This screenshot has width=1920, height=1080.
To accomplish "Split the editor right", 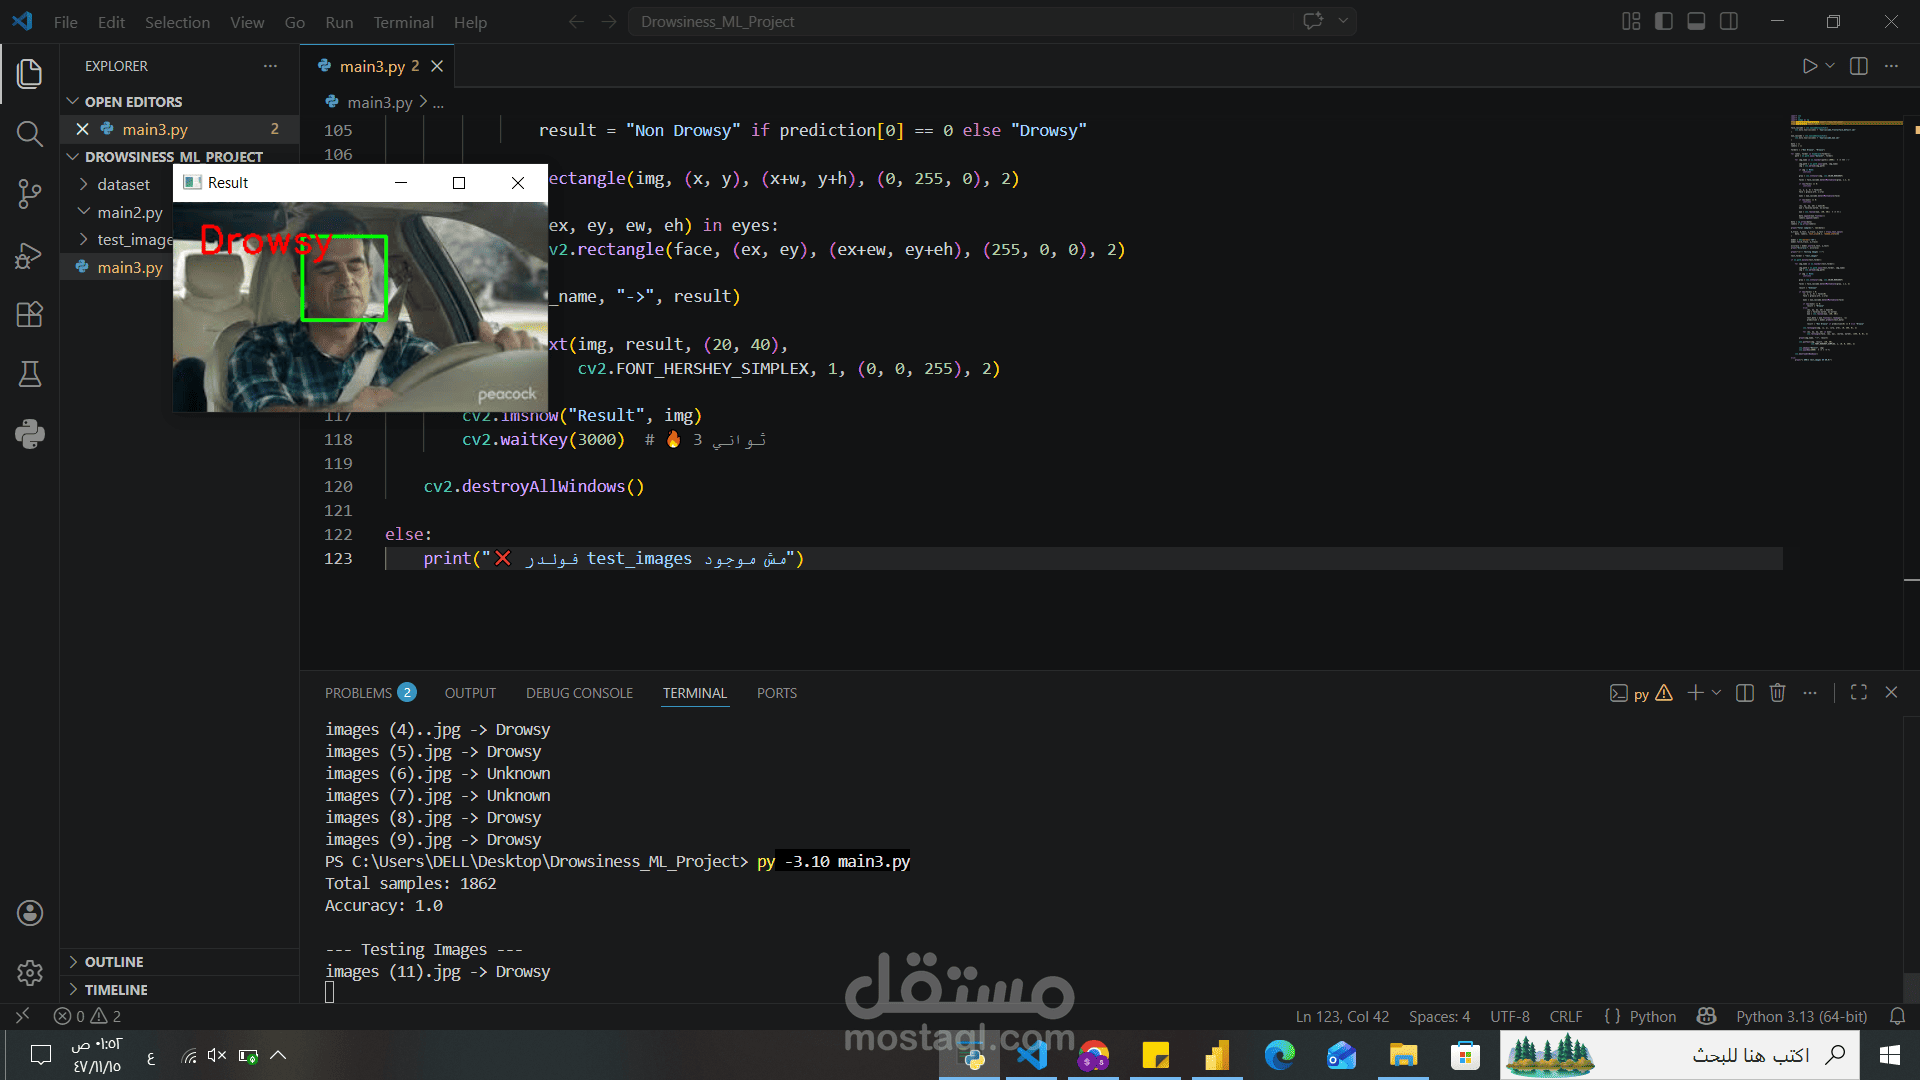I will 1859,66.
